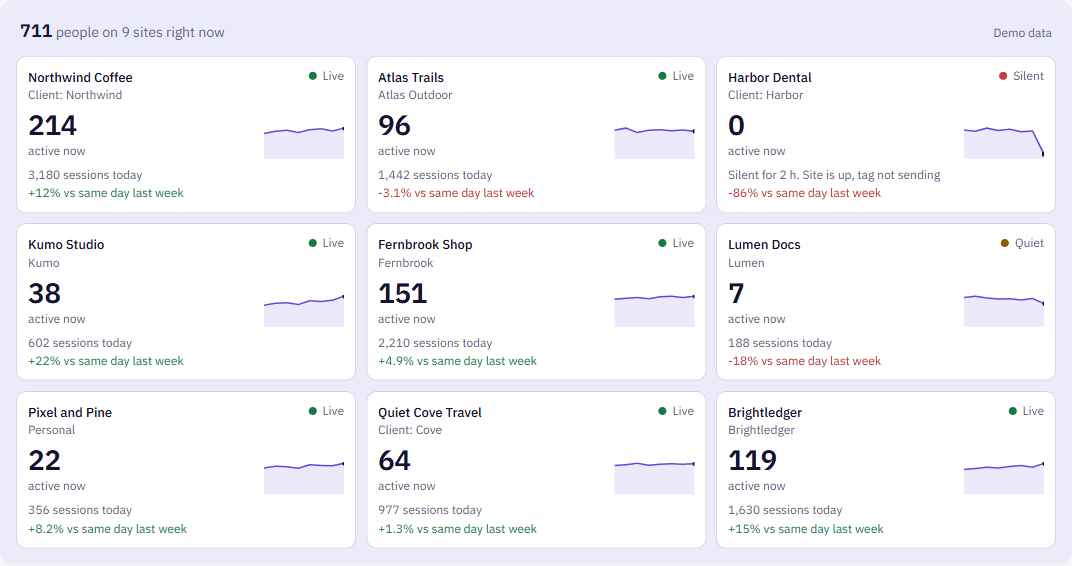Screen dimensions: 1072x566
Task: Click the Brightledger sparkline chart
Action: [x=1004, y=477]
